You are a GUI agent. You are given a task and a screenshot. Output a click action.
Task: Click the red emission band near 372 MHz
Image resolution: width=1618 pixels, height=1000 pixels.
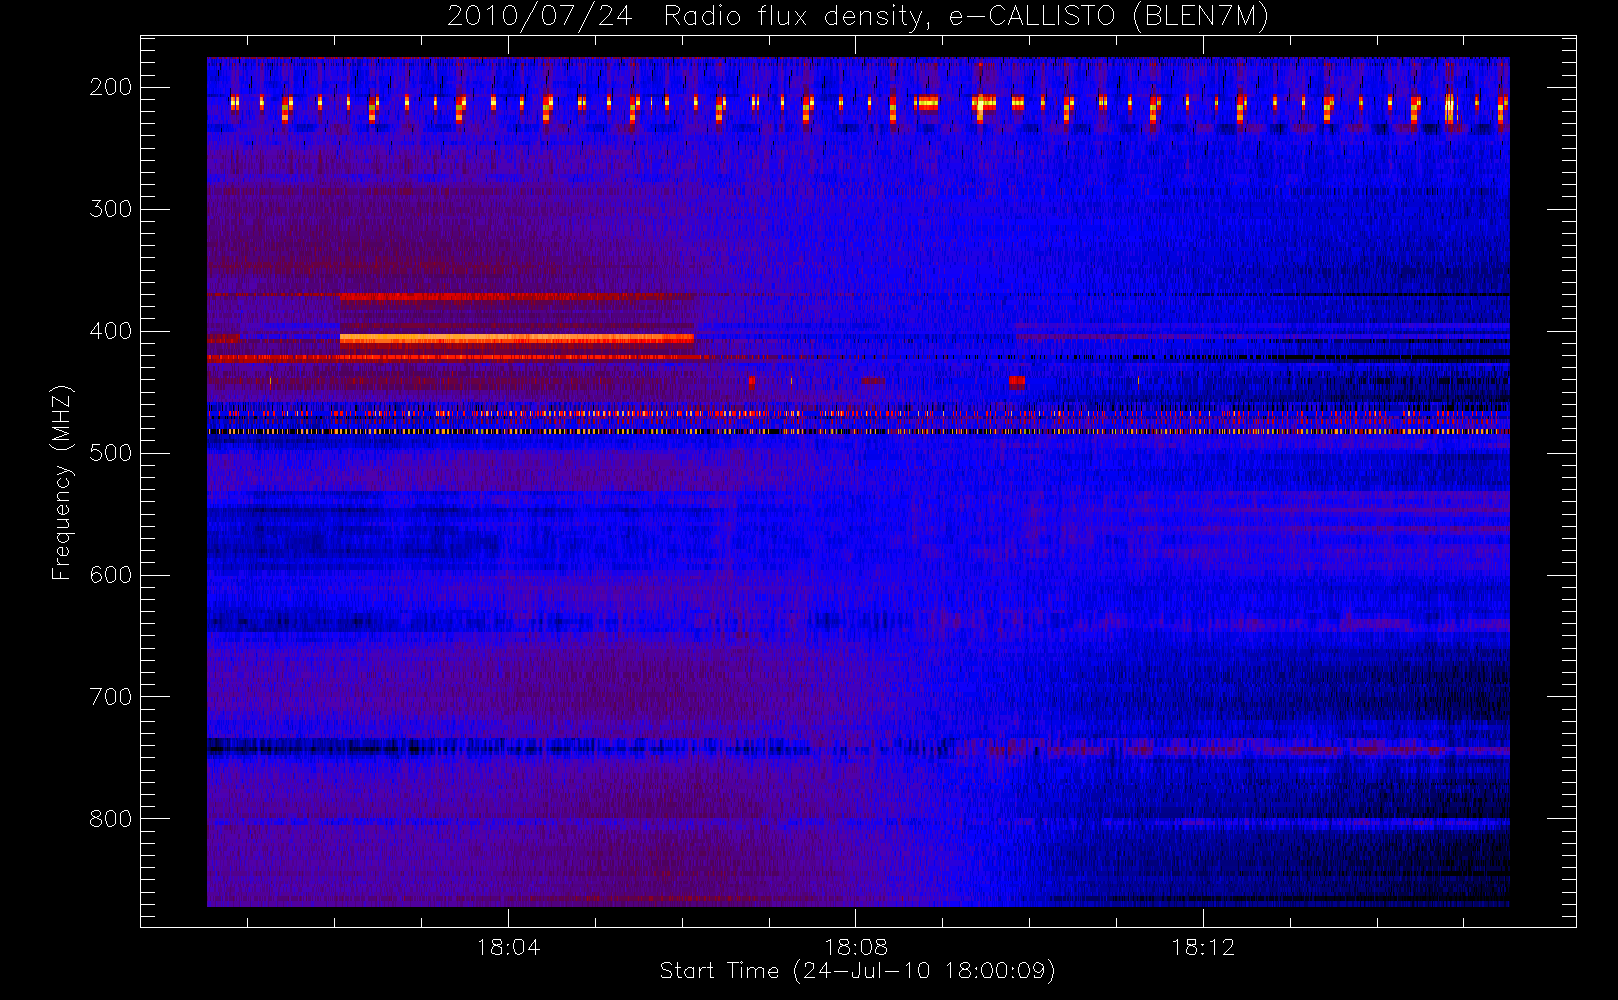click(516, 296)
